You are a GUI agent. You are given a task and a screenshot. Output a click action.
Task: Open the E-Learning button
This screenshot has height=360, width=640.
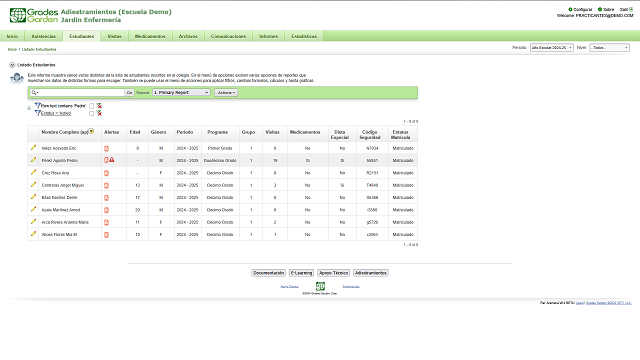[301, 273]
